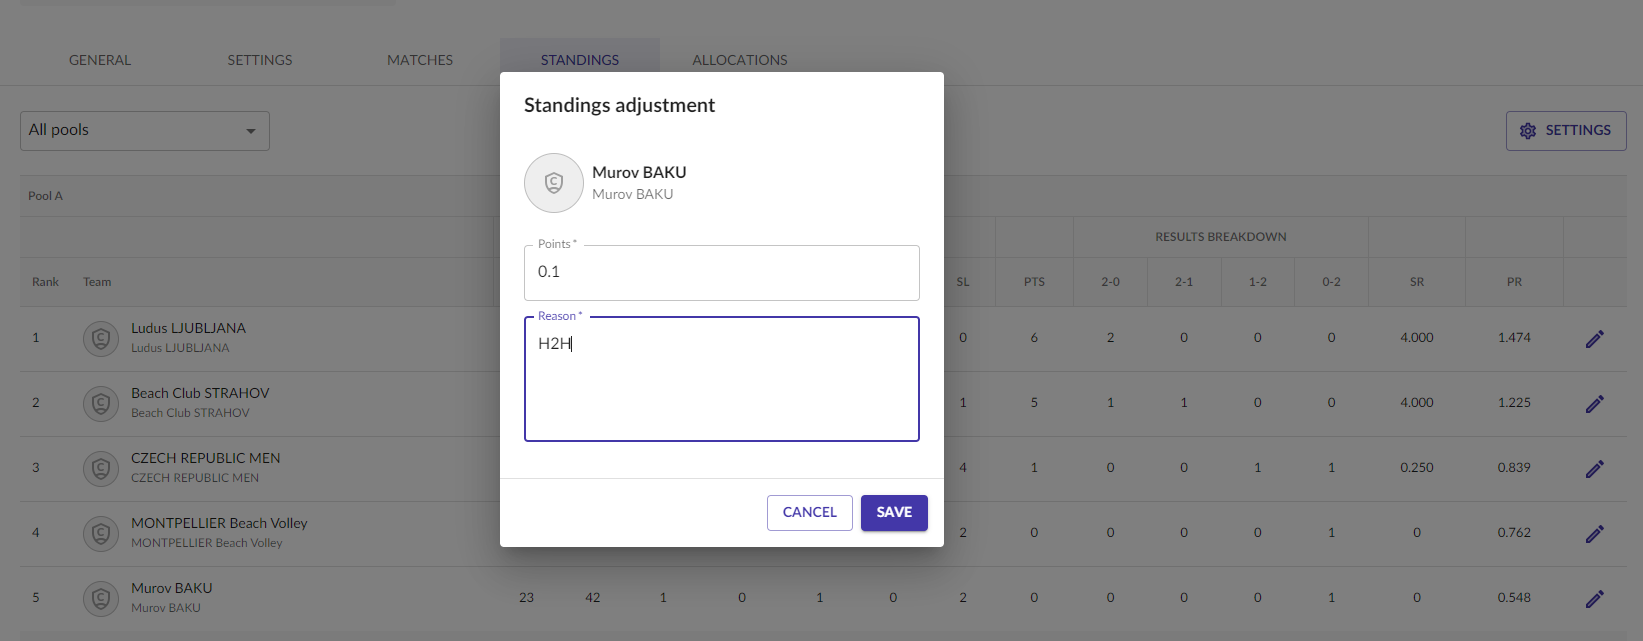The height and width of the screenshot is (641, 1643).
Task: Click the pencil icon for MONTPELLIER Beach Volley
Action: pos(1595,534)
